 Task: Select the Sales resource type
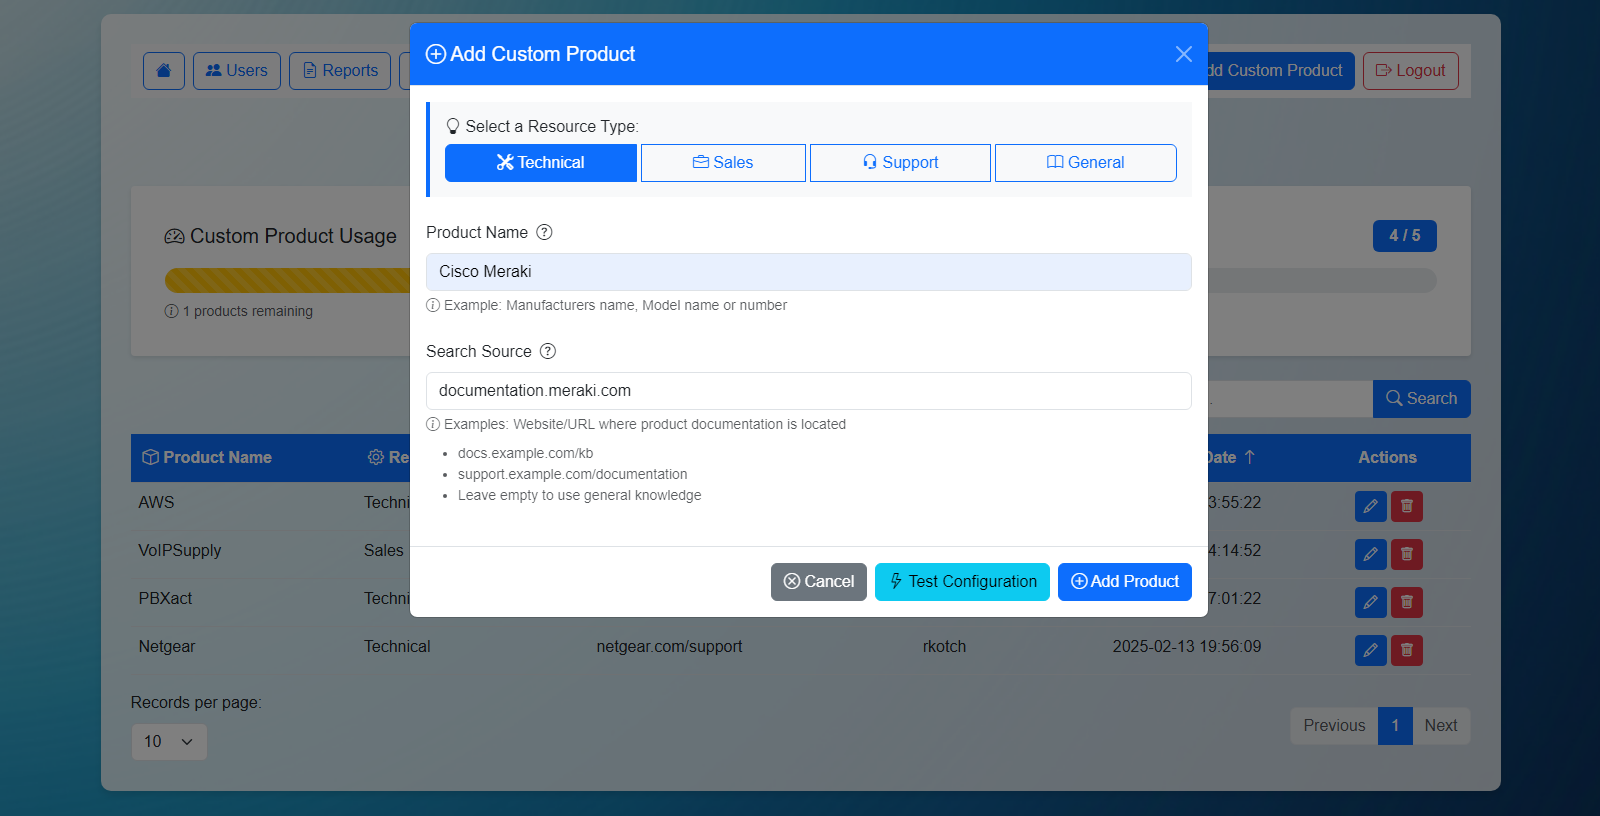723,163
